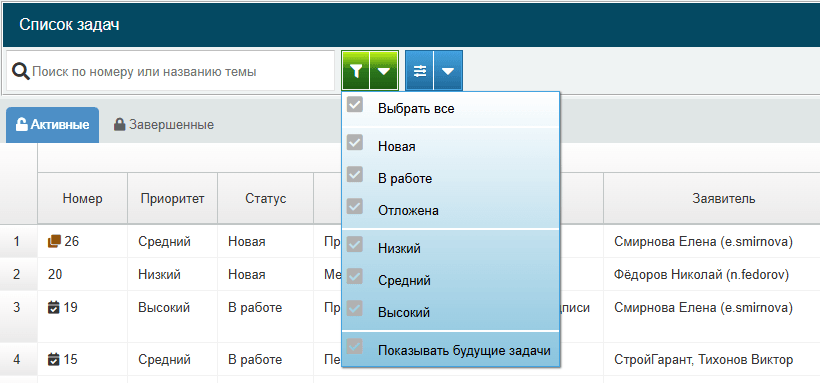This screenshot has height=383, width=820.
Task: Click В работе status cell in row 4
Action: (266, 360)
